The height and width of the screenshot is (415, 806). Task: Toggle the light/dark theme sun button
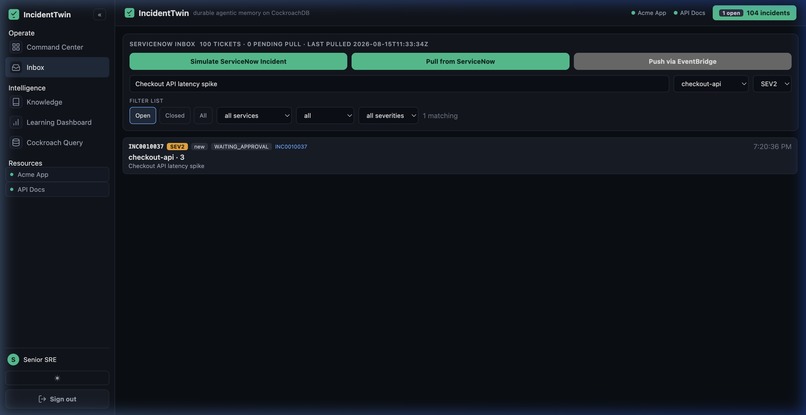57,378
